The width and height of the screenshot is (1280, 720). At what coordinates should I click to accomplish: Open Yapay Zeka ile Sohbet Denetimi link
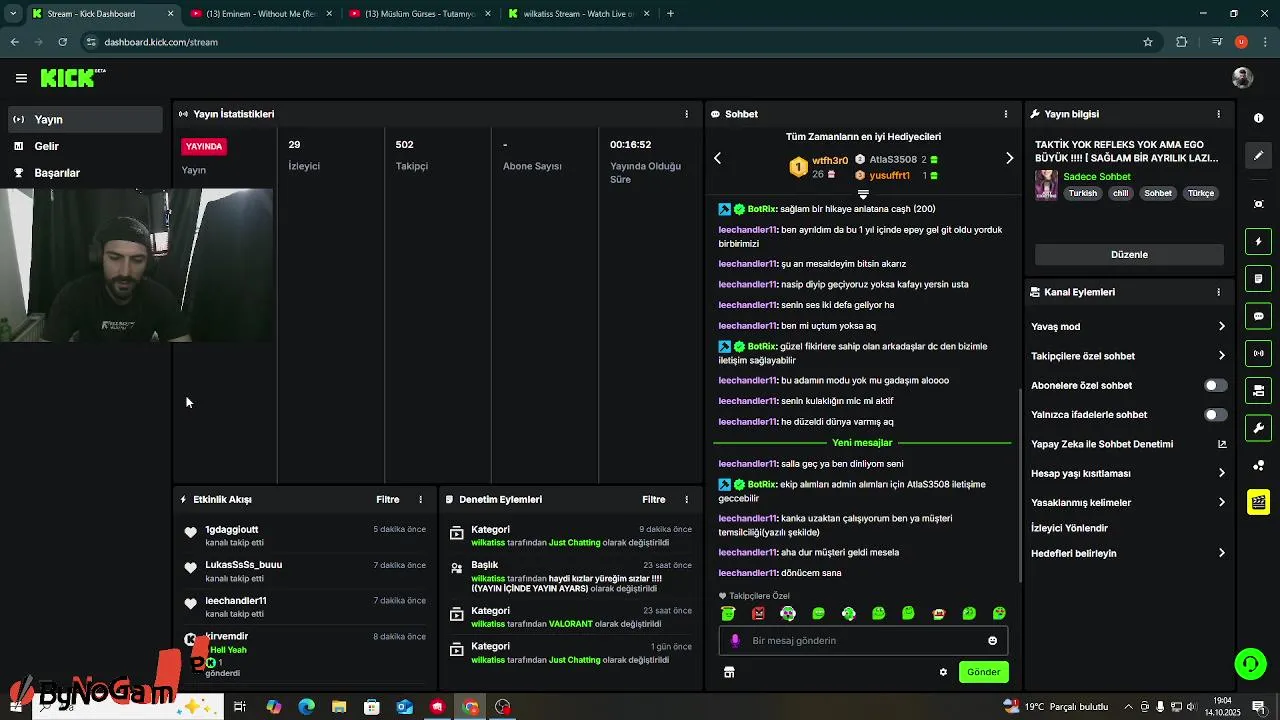[1128, 444]
